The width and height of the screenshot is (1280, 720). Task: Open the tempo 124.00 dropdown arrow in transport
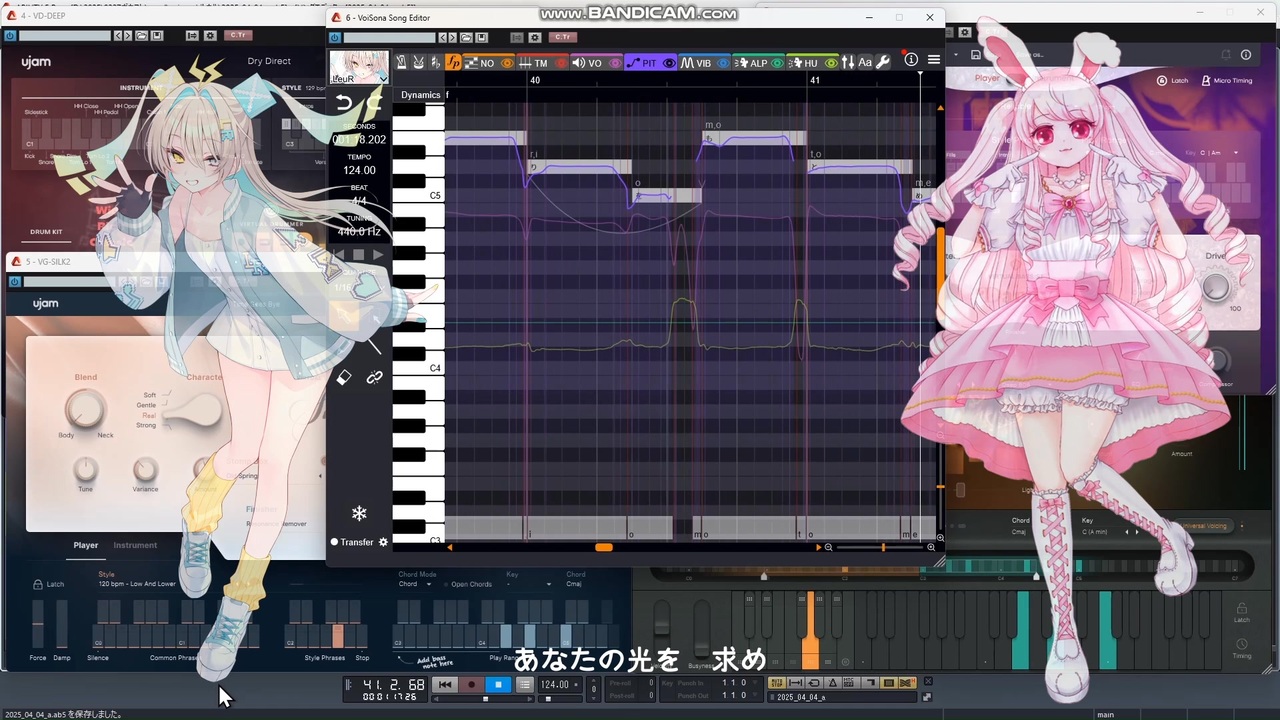coord(577,685)
